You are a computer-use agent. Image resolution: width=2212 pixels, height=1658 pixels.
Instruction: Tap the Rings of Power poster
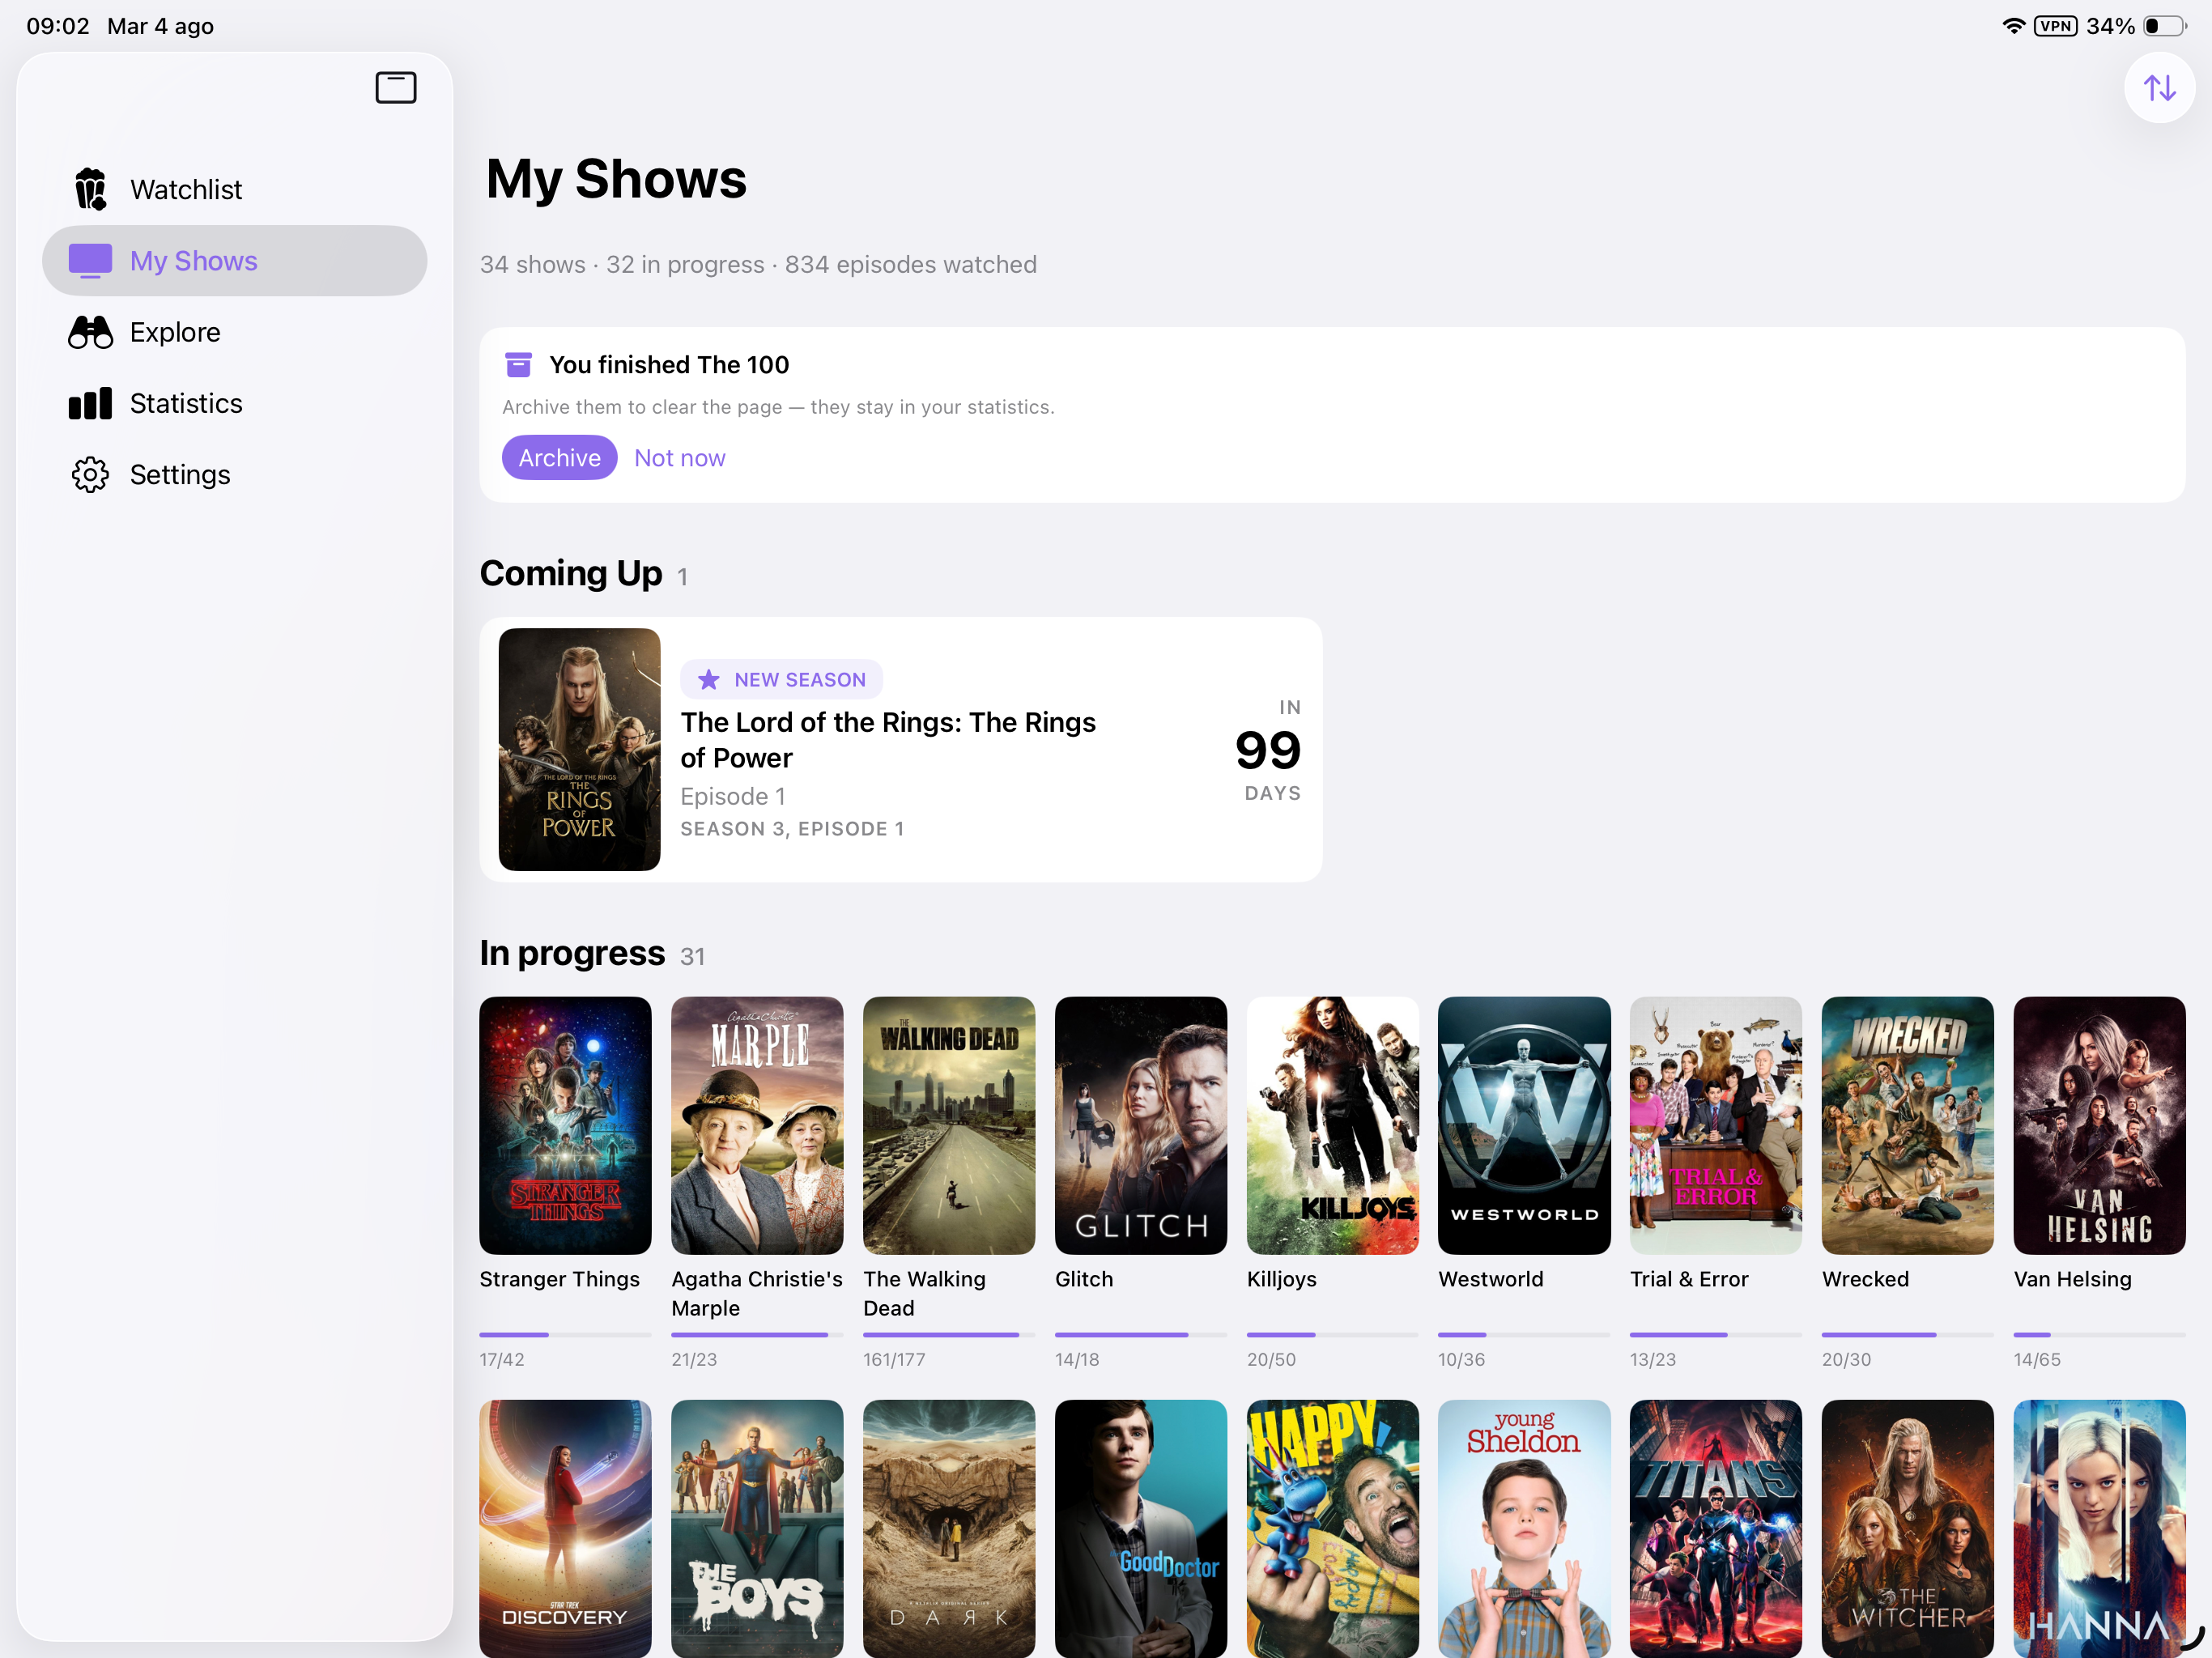point(579,750)
